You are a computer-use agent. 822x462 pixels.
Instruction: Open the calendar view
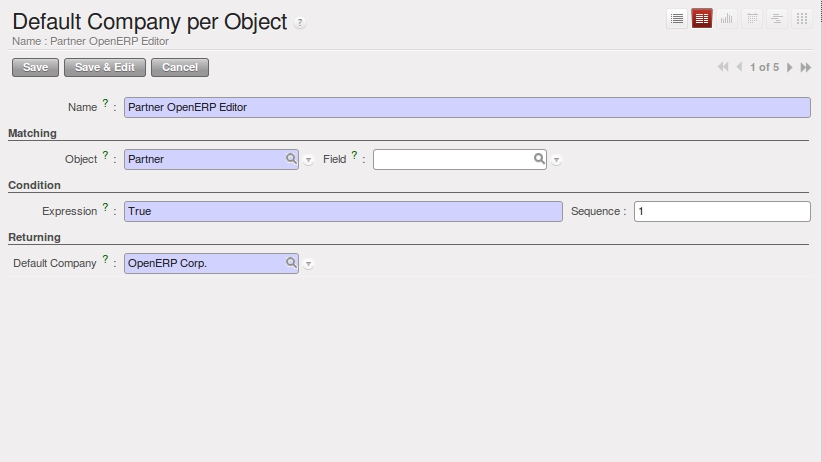[x=752, y=19]
